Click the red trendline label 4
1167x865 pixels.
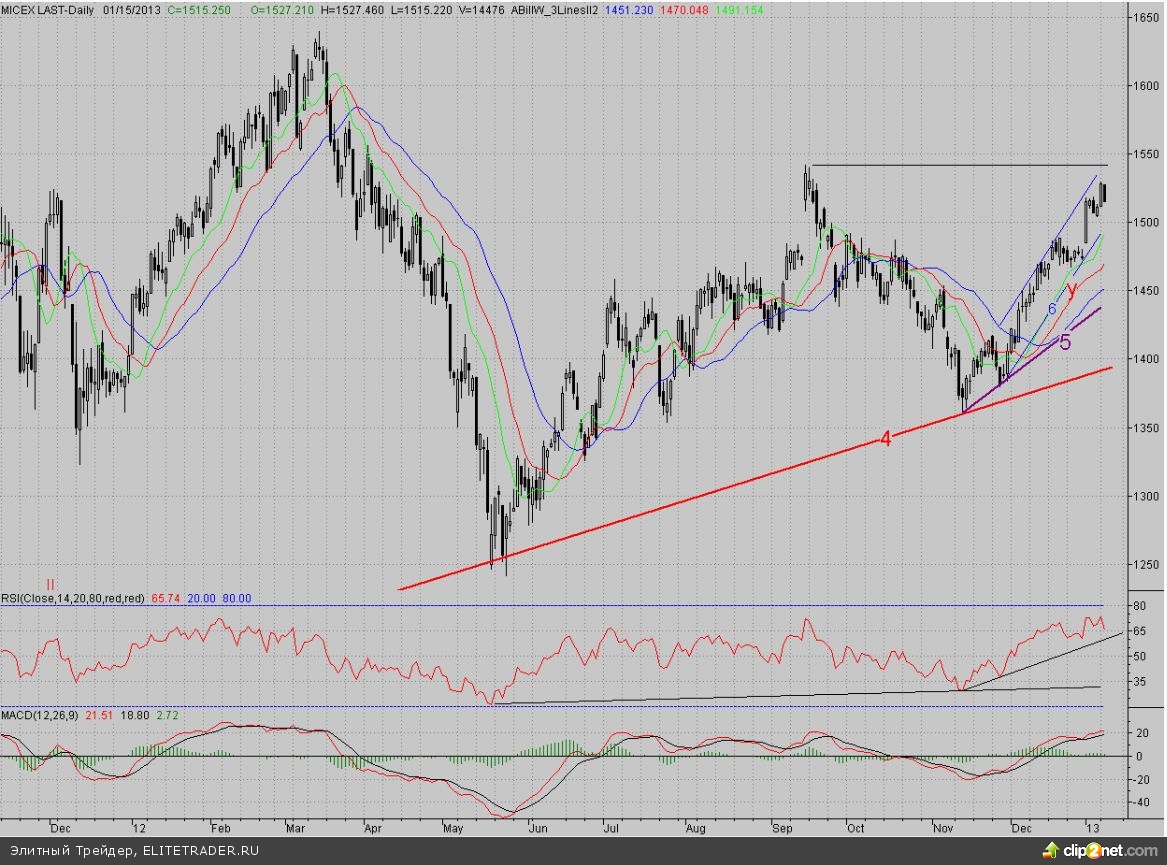(886, 437)
